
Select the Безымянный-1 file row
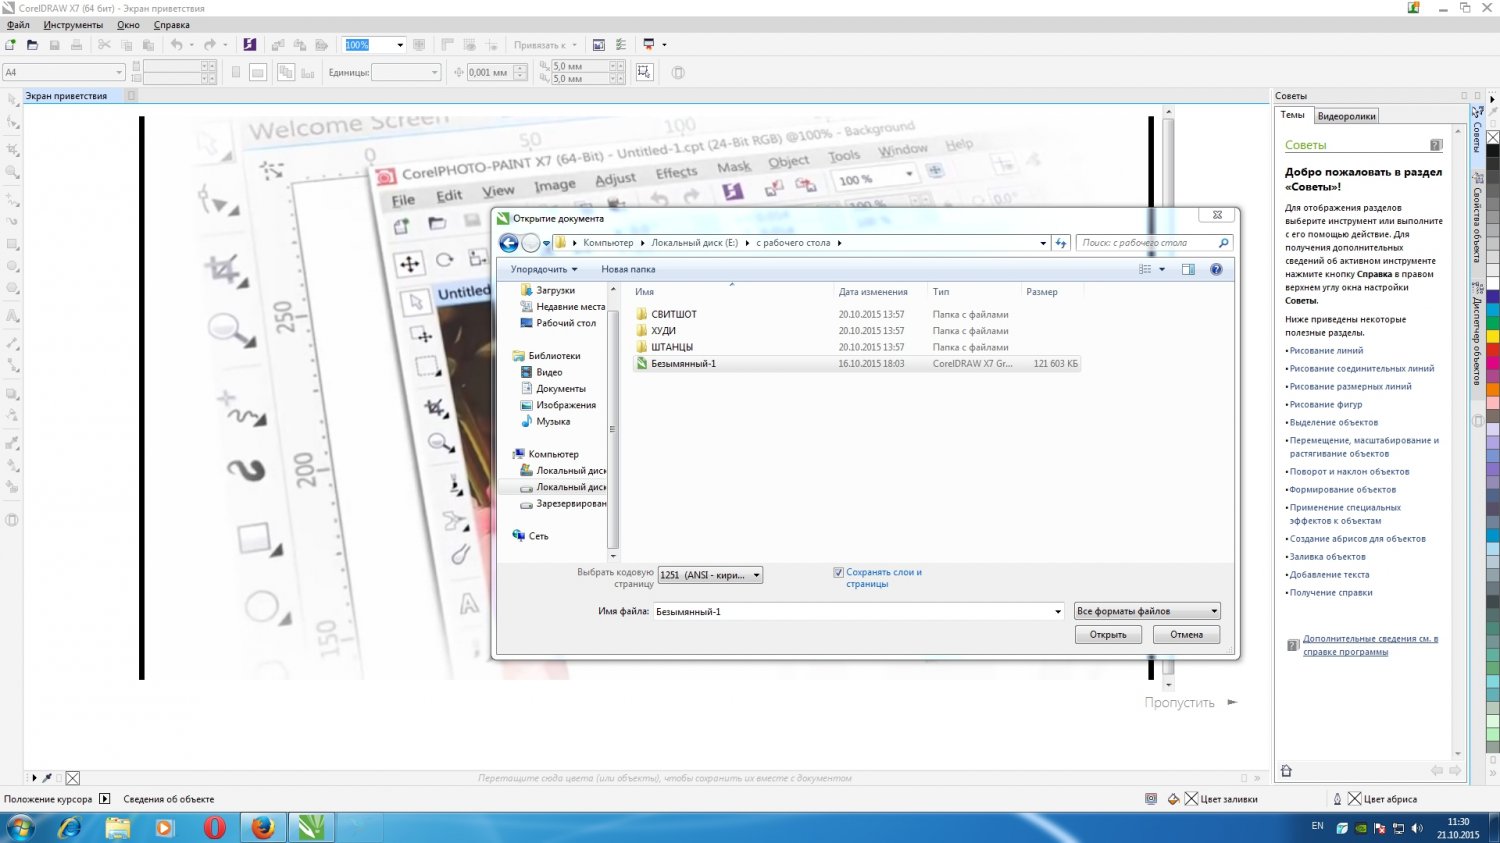click(857, 364)
